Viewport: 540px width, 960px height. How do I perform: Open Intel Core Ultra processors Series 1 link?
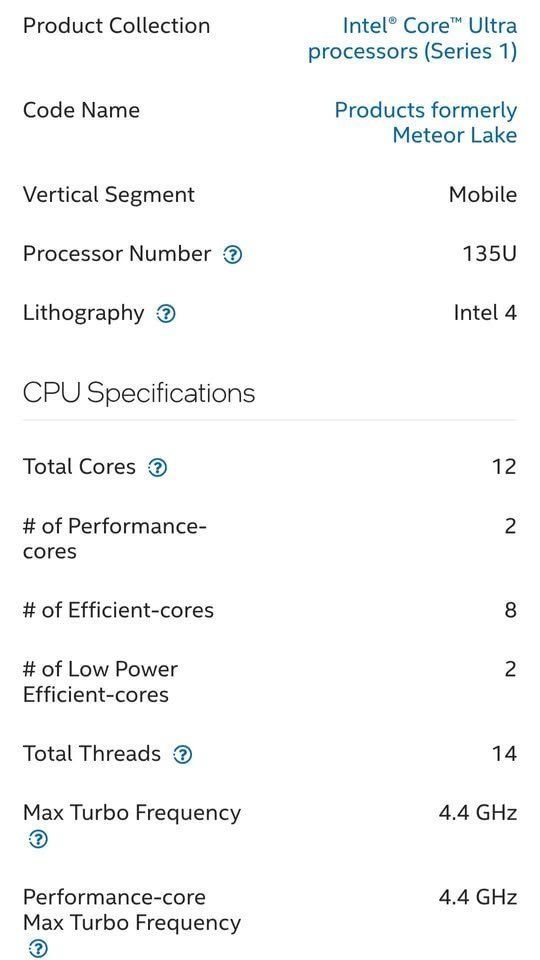(x=412, y=38)
